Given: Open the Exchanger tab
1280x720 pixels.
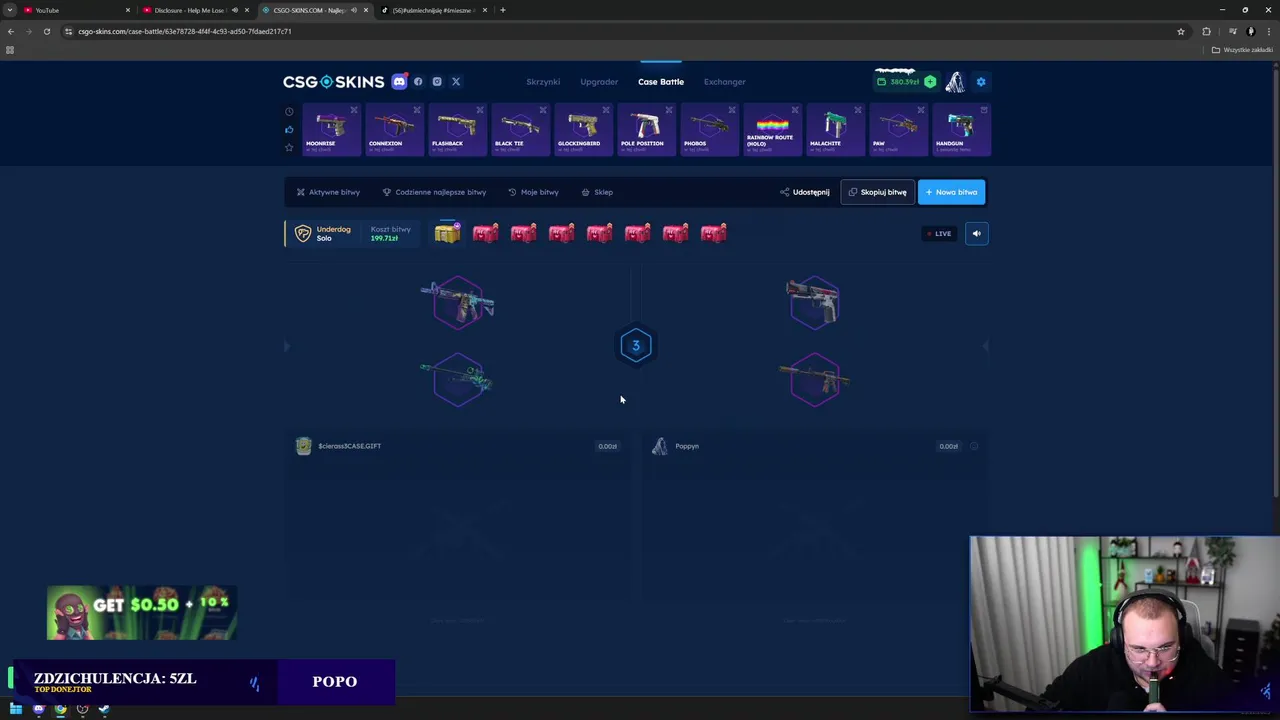Looking at the screenshot, I should (724, 81).
